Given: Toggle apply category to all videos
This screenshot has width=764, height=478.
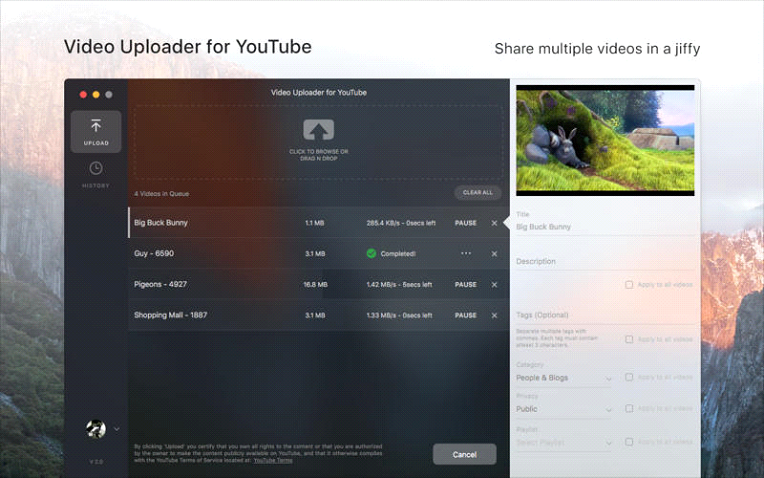Looking at the screenshot, I should (x=629, y=377).
